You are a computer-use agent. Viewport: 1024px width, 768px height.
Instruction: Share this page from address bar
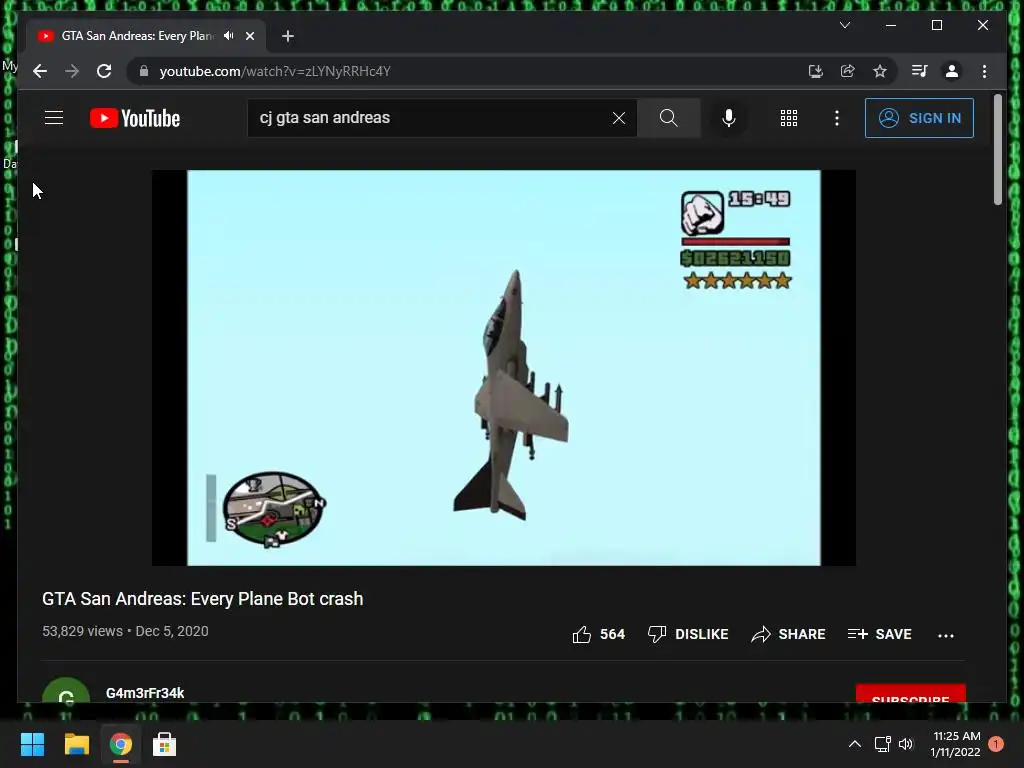(848, 71)
